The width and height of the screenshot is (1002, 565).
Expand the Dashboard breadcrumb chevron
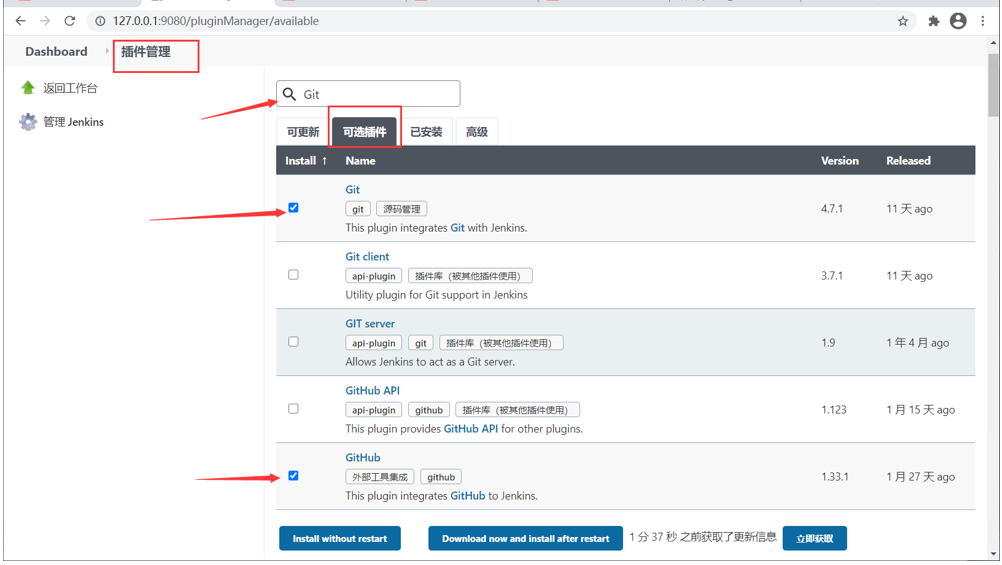107,51
